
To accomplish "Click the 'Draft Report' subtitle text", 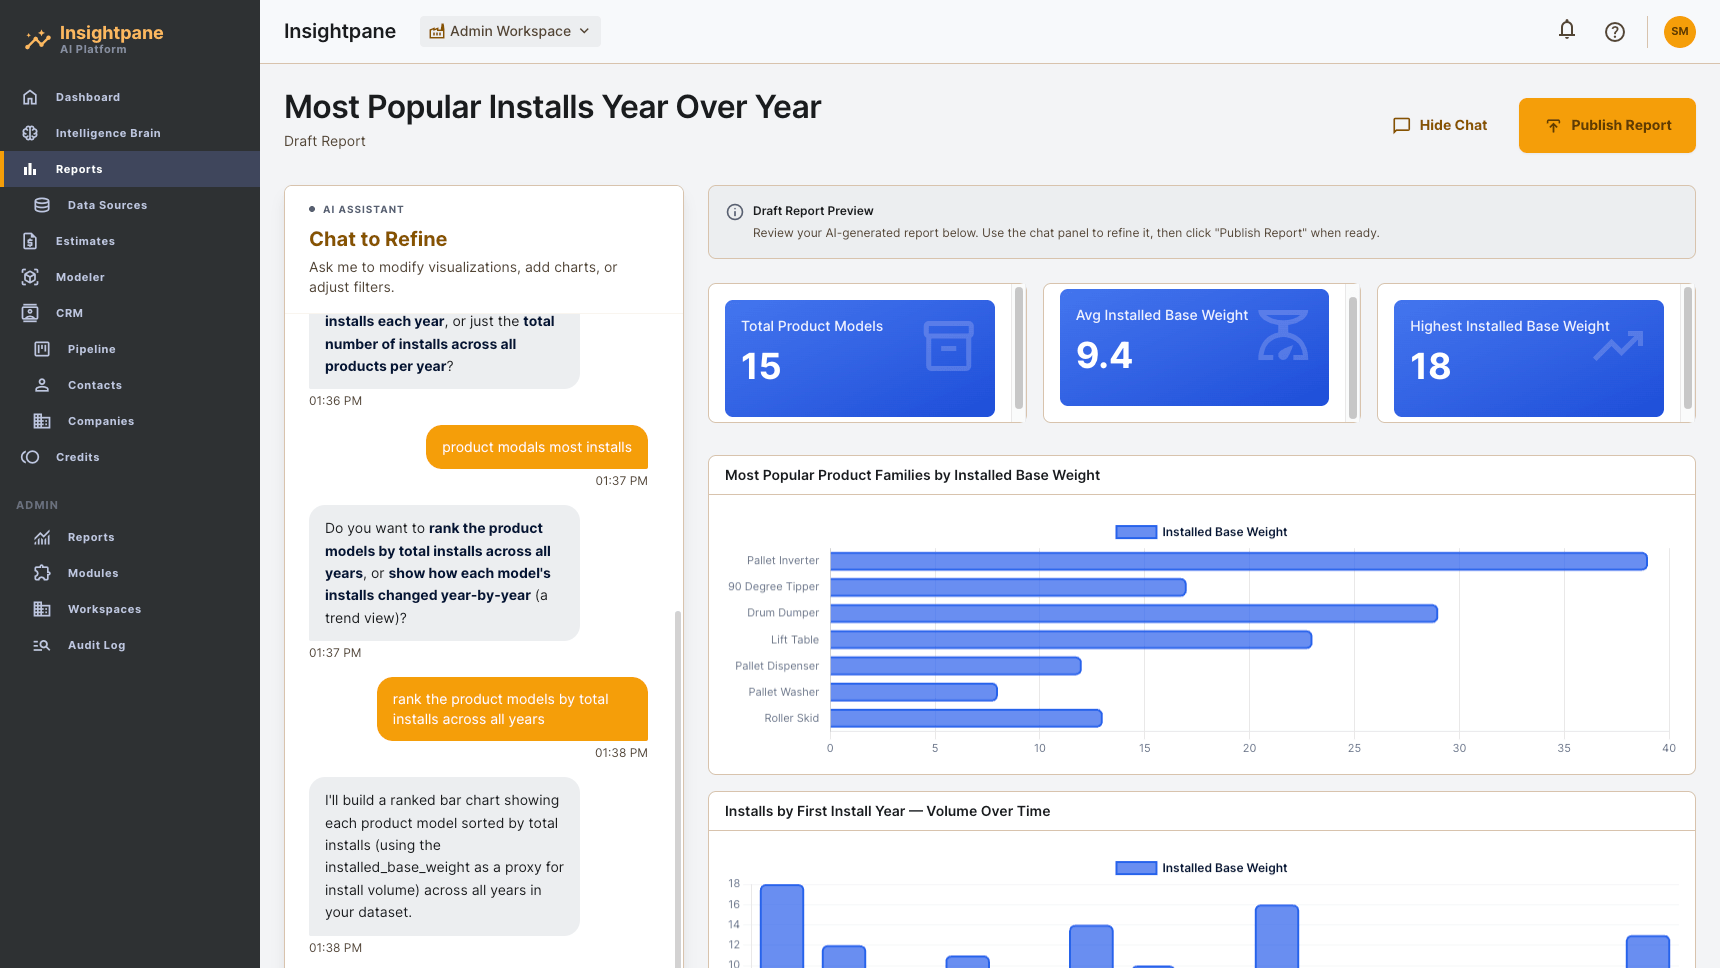I will (325, 141).
